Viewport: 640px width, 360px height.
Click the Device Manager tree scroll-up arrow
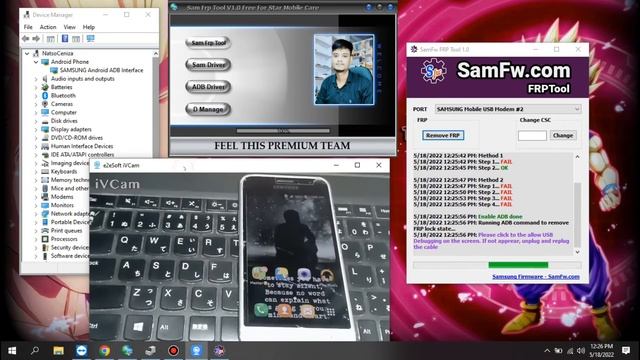tap(156, 53)
